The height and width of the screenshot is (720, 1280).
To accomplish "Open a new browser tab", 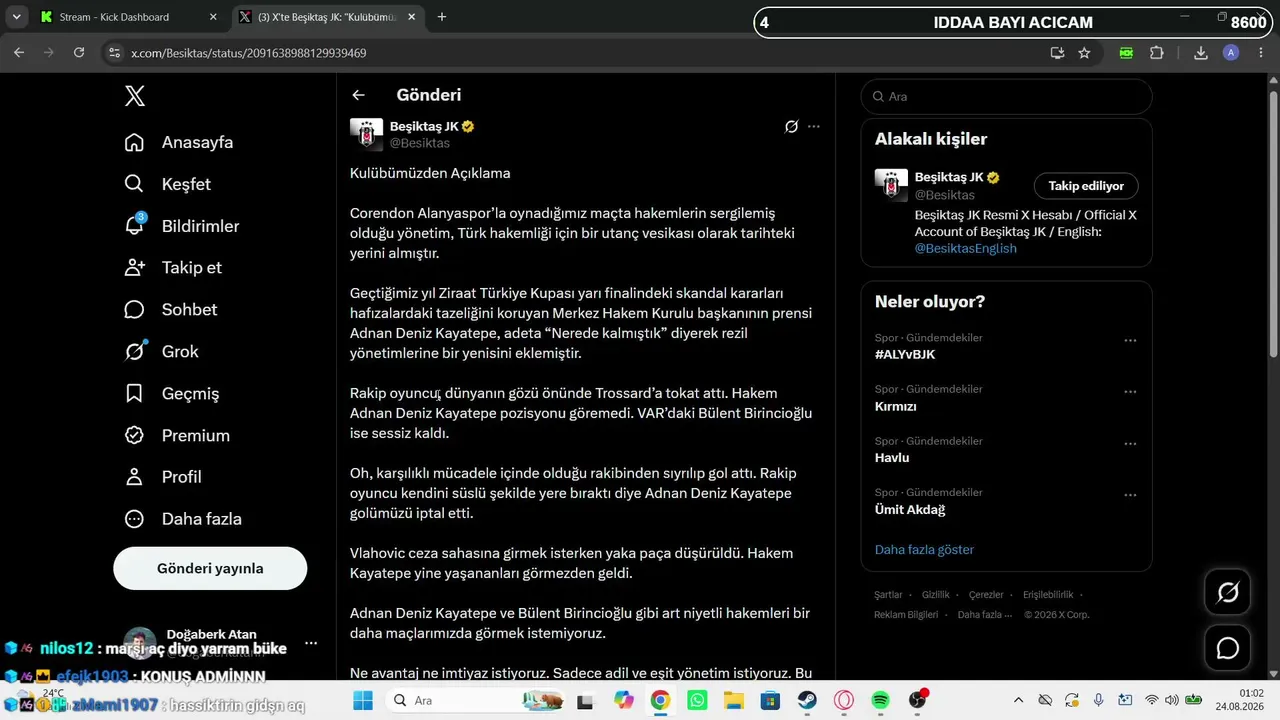I will pos(442,17).
